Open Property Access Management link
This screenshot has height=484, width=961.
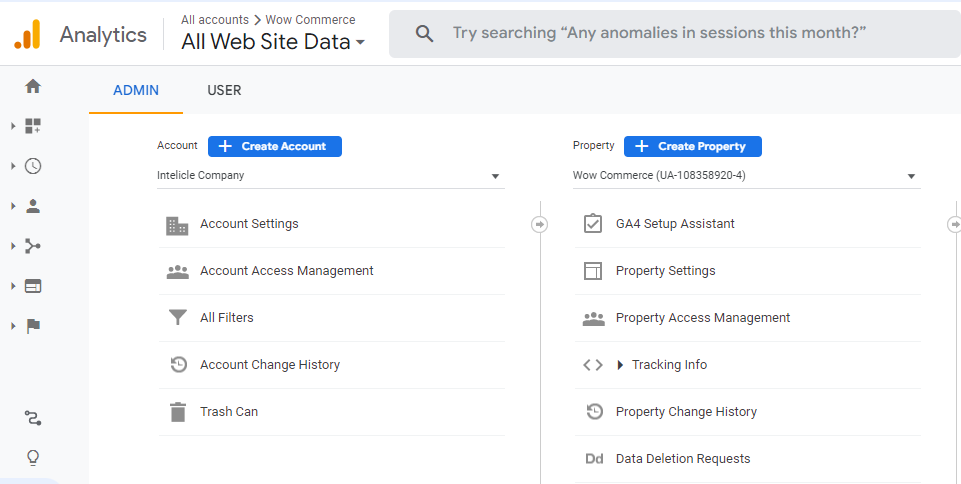tap(703, 318)
